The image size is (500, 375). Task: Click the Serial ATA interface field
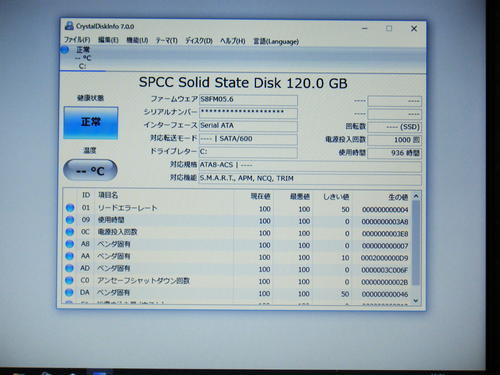point(248,126)
